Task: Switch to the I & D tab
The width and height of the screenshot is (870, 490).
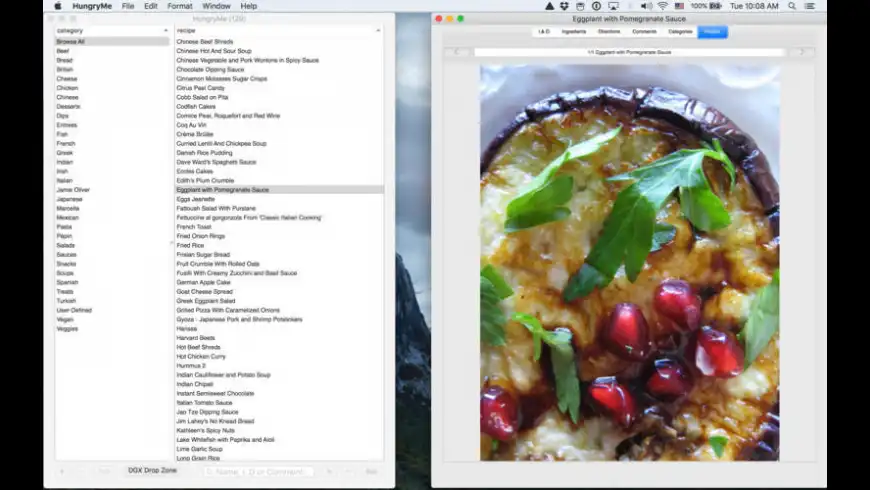Action: tap(544, 32)
